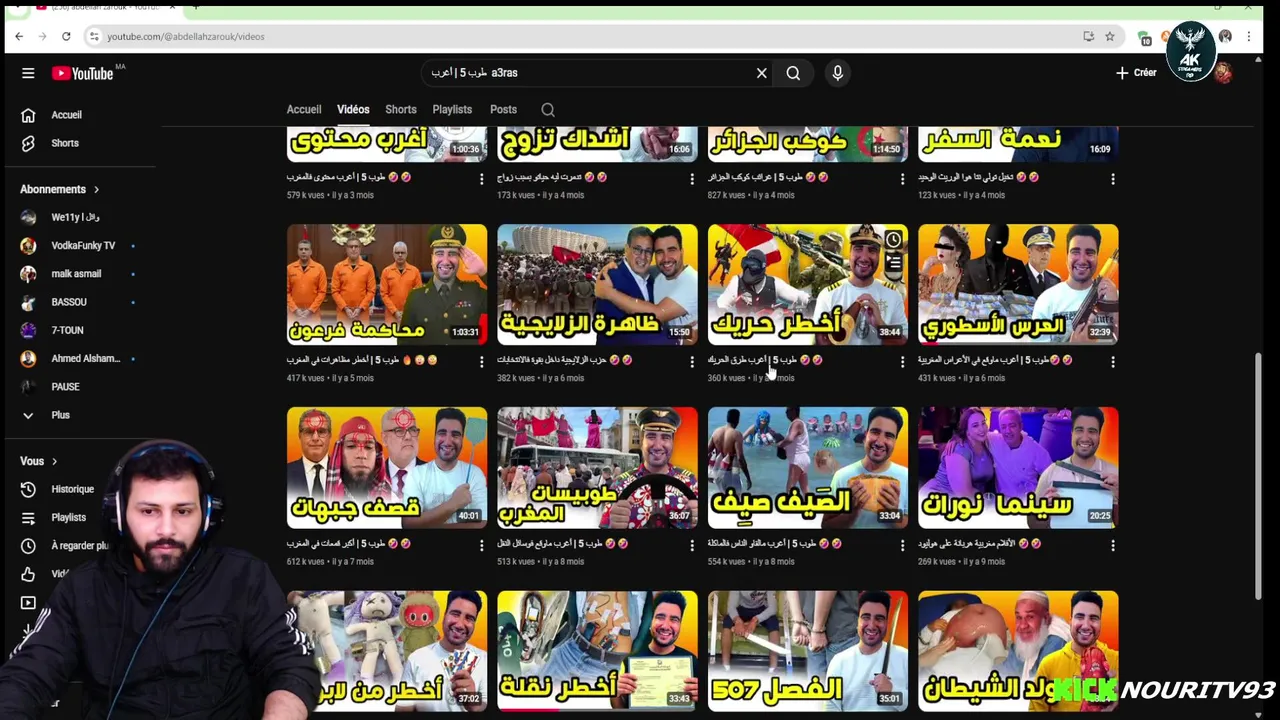
Task: Open the YouTube hamburger guide menu
Action: click(28, 73)
